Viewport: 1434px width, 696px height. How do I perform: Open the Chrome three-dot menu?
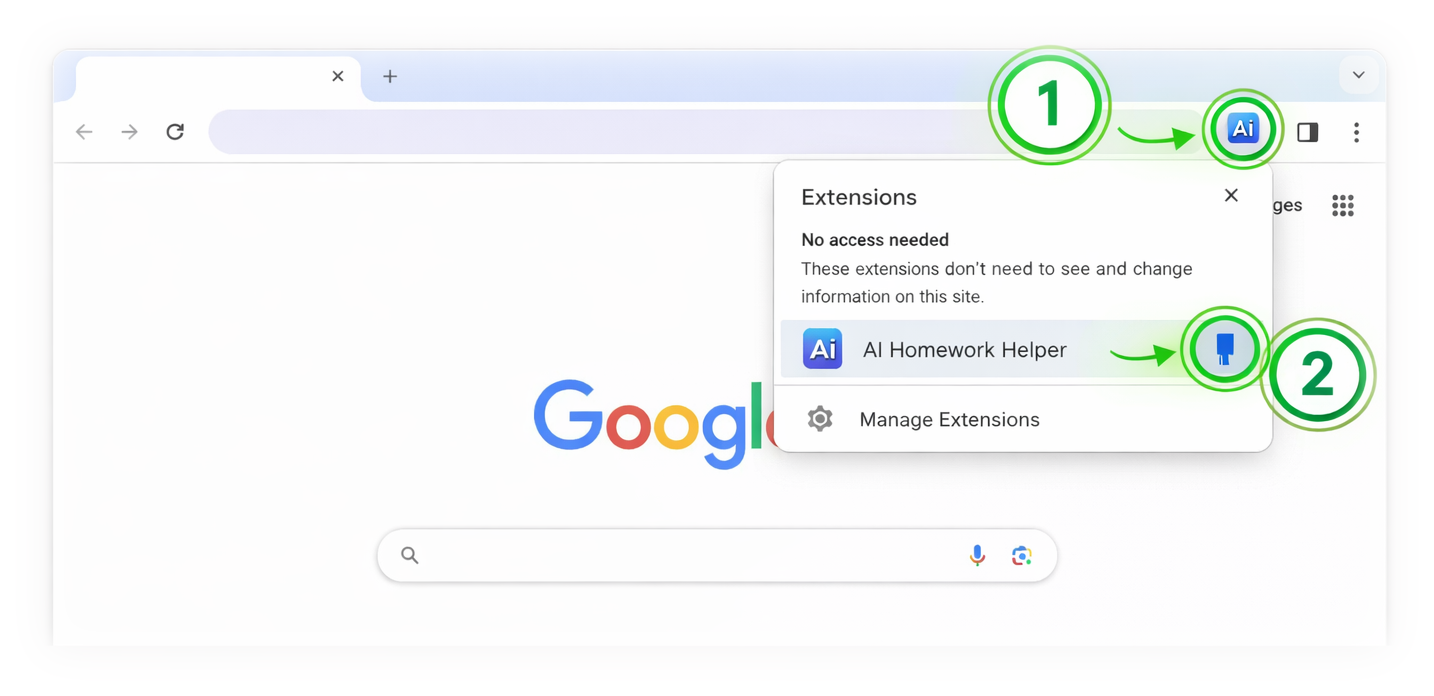[1356, 131]
